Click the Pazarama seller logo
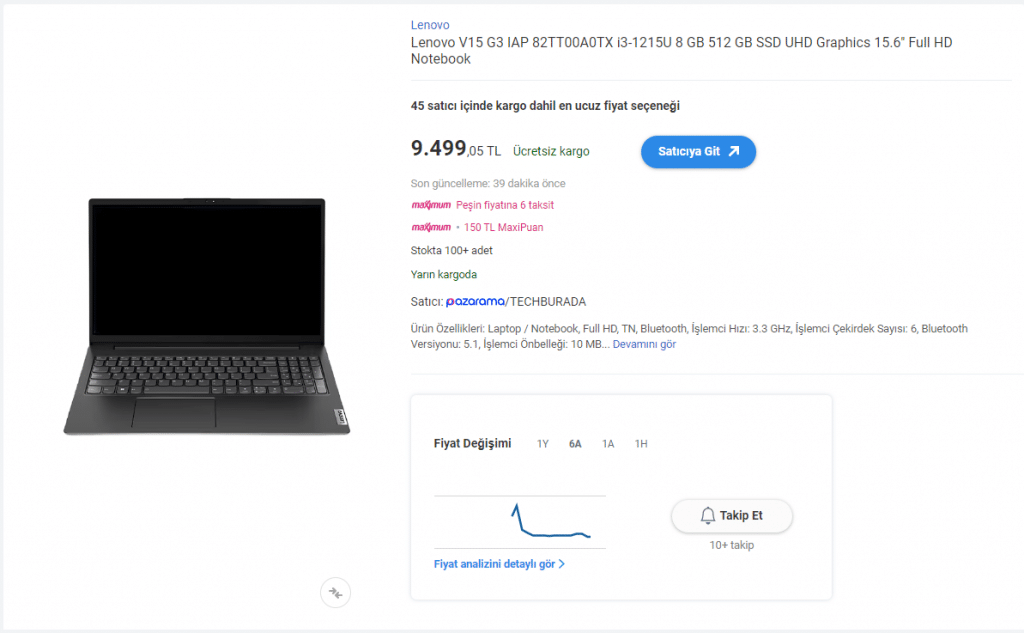1024x633 pixels. (475, 301)
